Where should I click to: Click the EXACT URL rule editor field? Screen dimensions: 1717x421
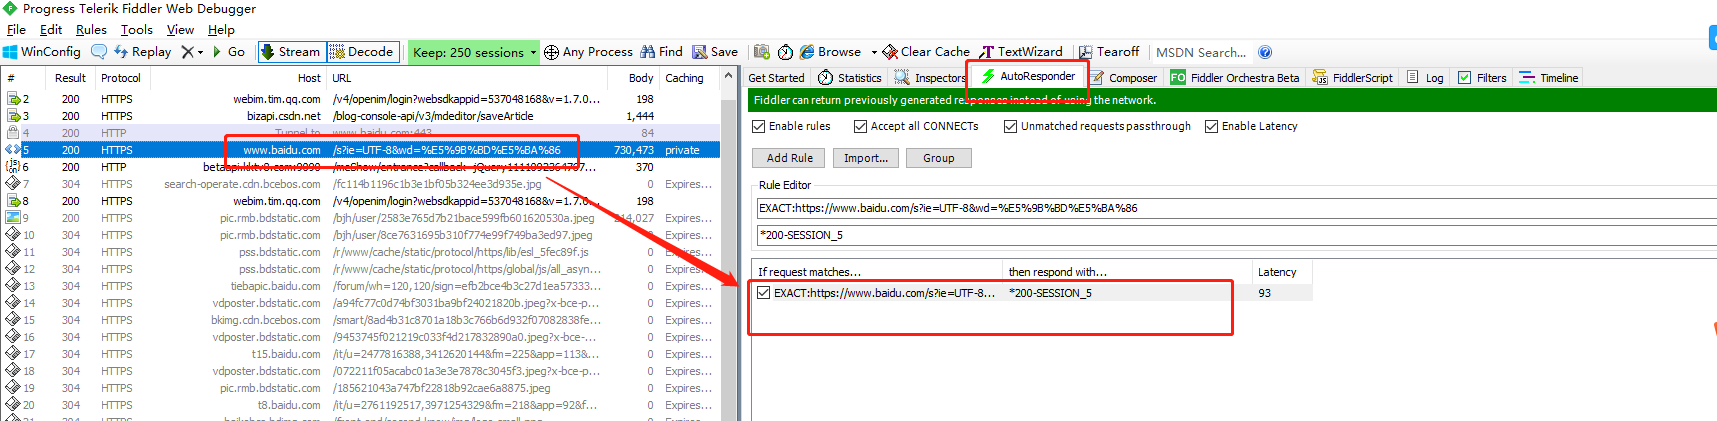tap(1236, 208)
